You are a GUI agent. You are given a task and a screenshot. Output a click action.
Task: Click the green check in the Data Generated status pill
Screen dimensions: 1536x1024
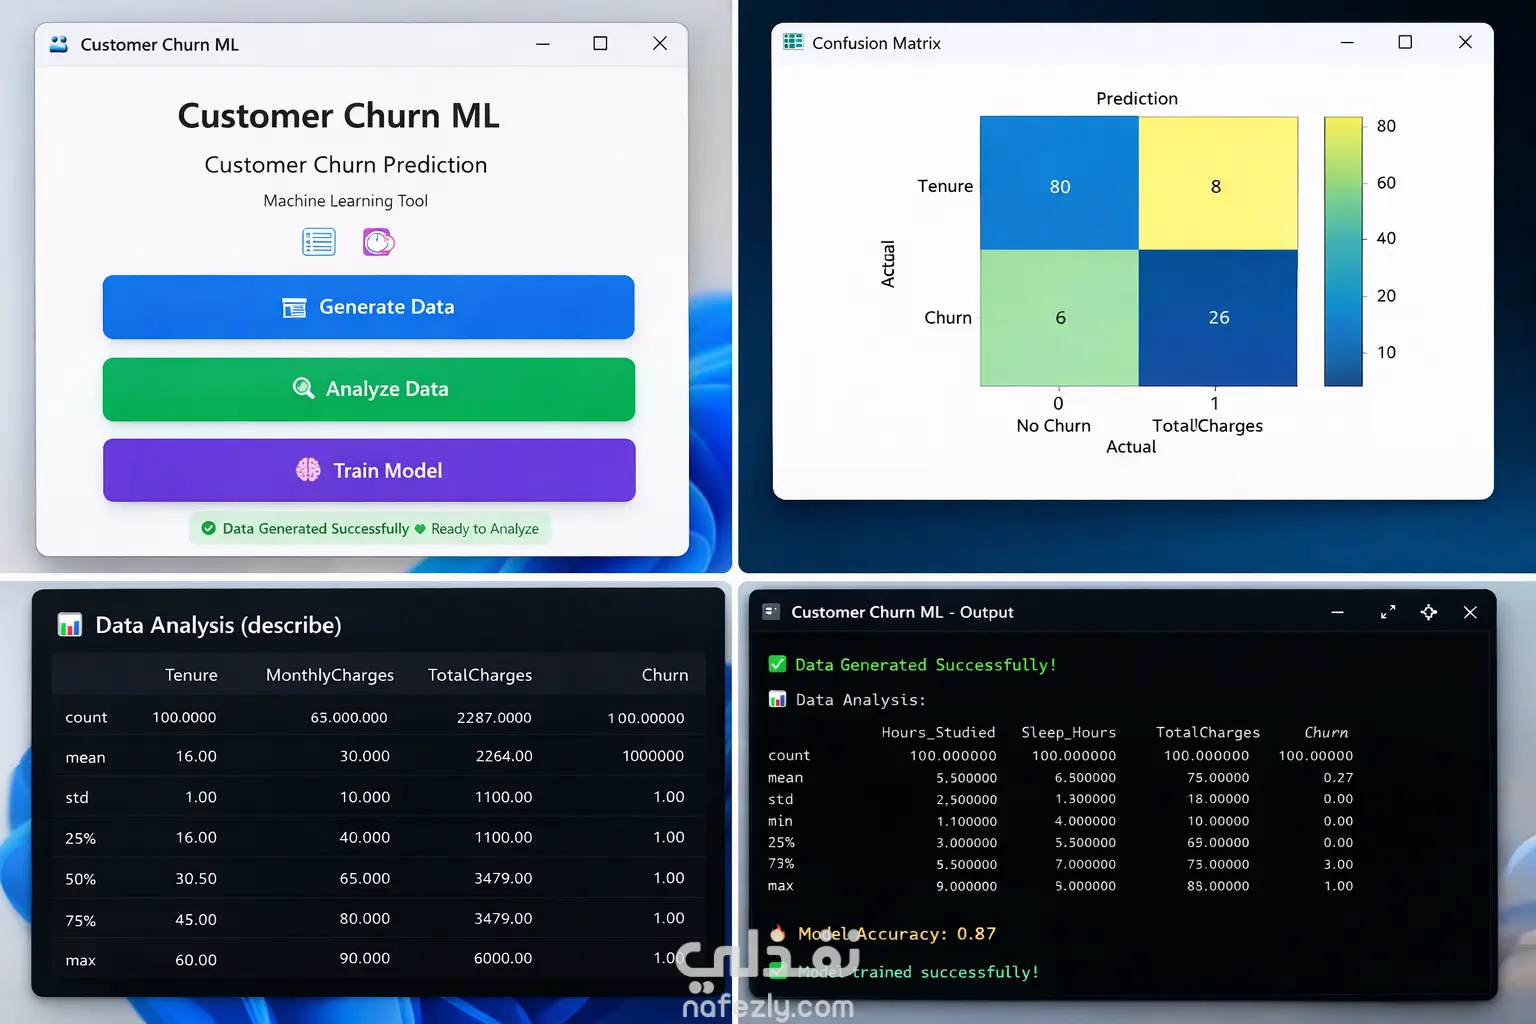pyautogui.click(x=208, y=528)
